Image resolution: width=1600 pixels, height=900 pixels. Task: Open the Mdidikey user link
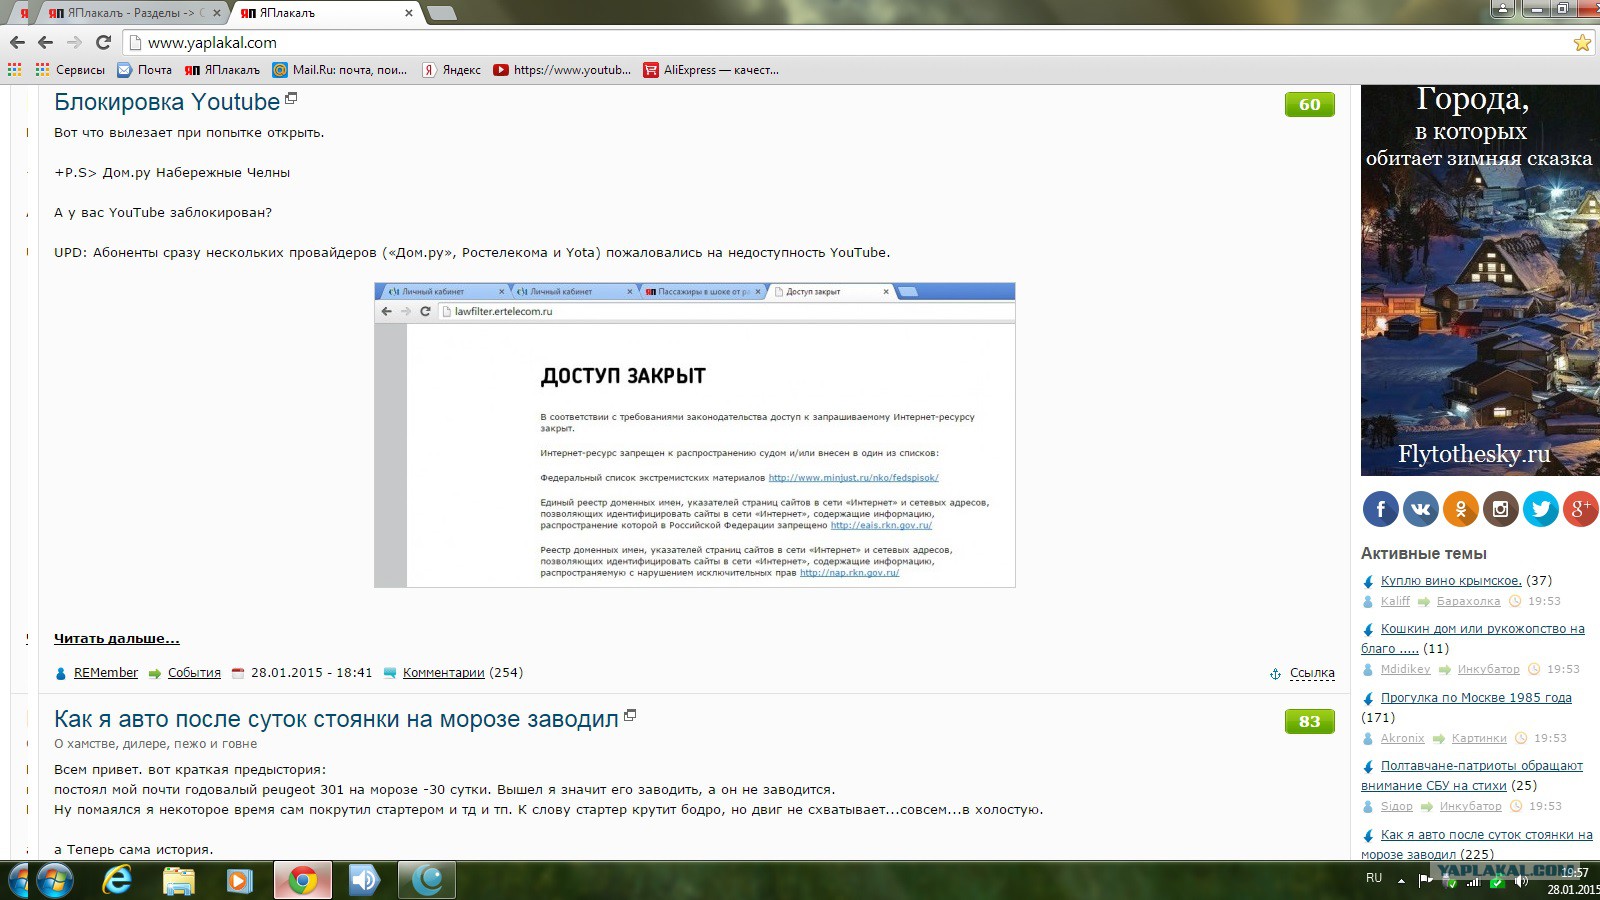(1405, 669)
